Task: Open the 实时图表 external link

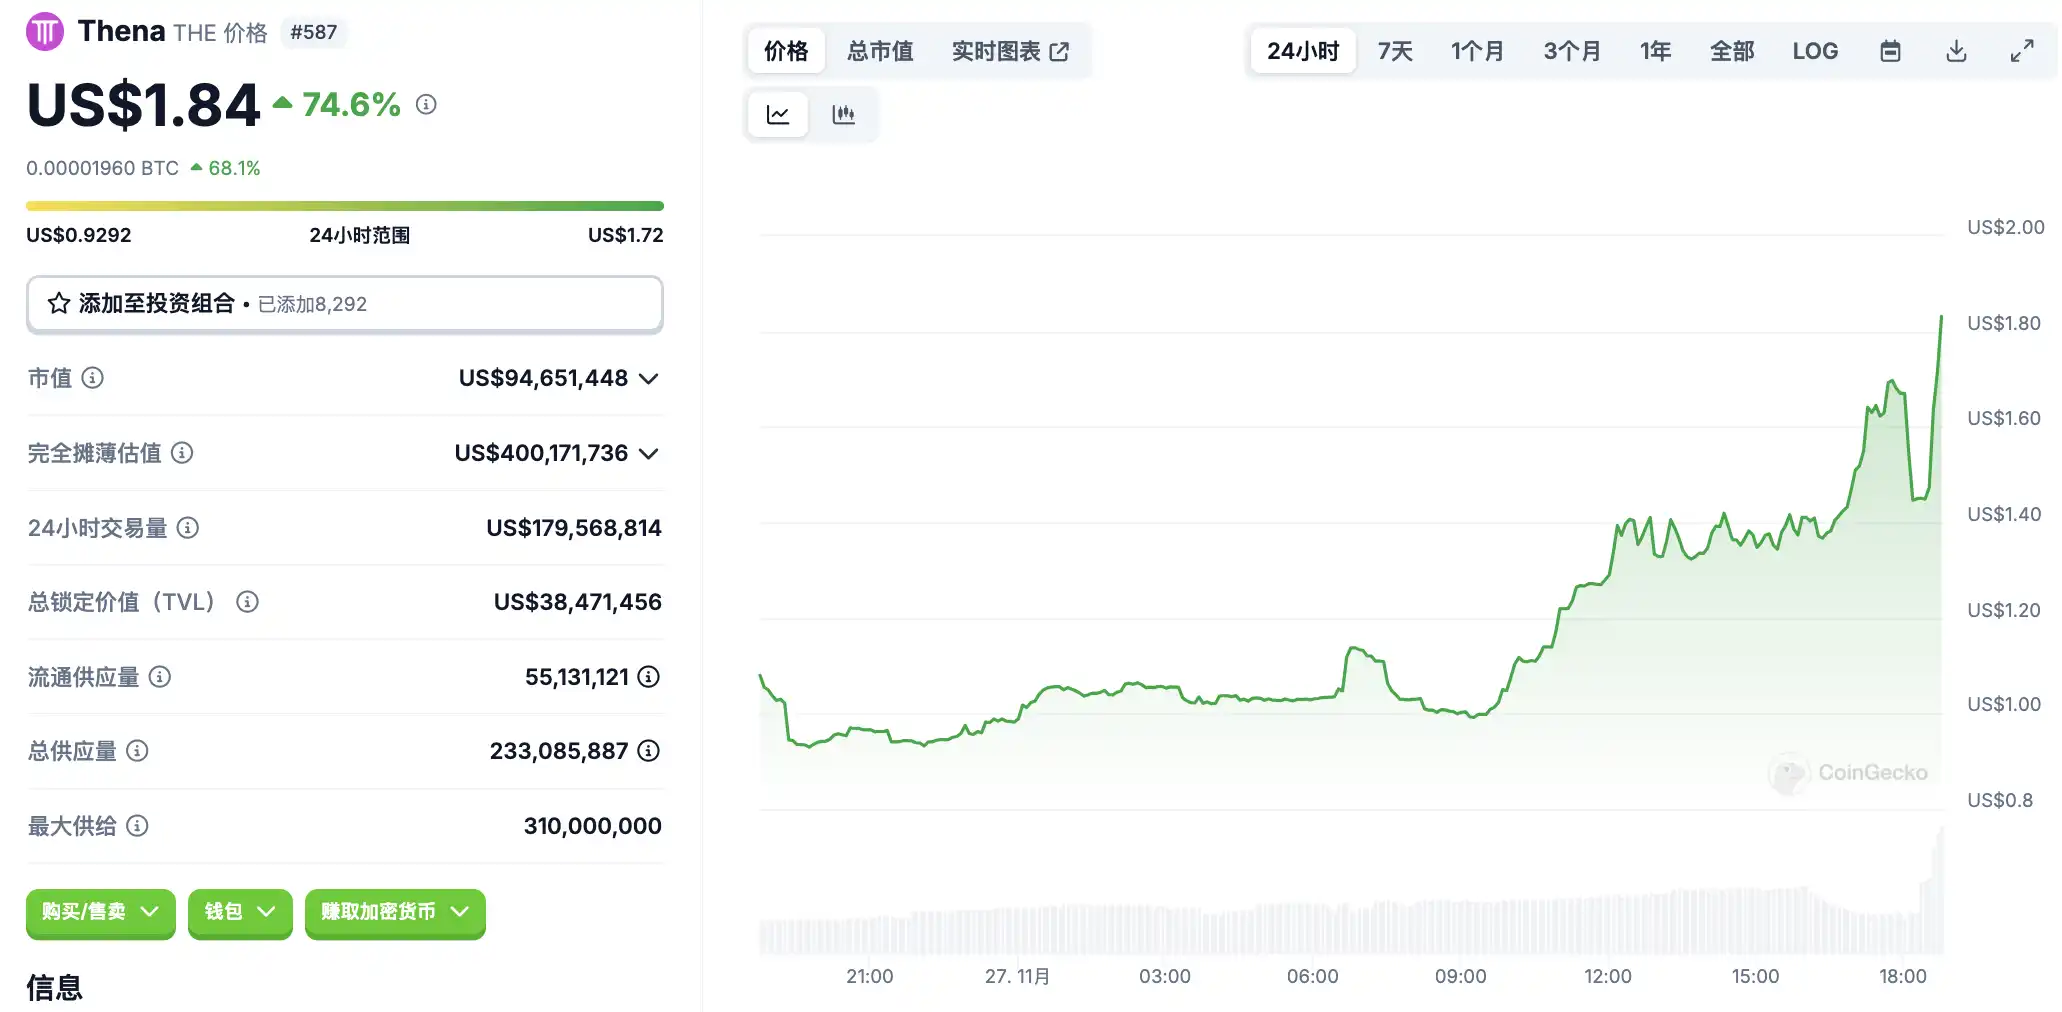Action: click(1009, 51)
